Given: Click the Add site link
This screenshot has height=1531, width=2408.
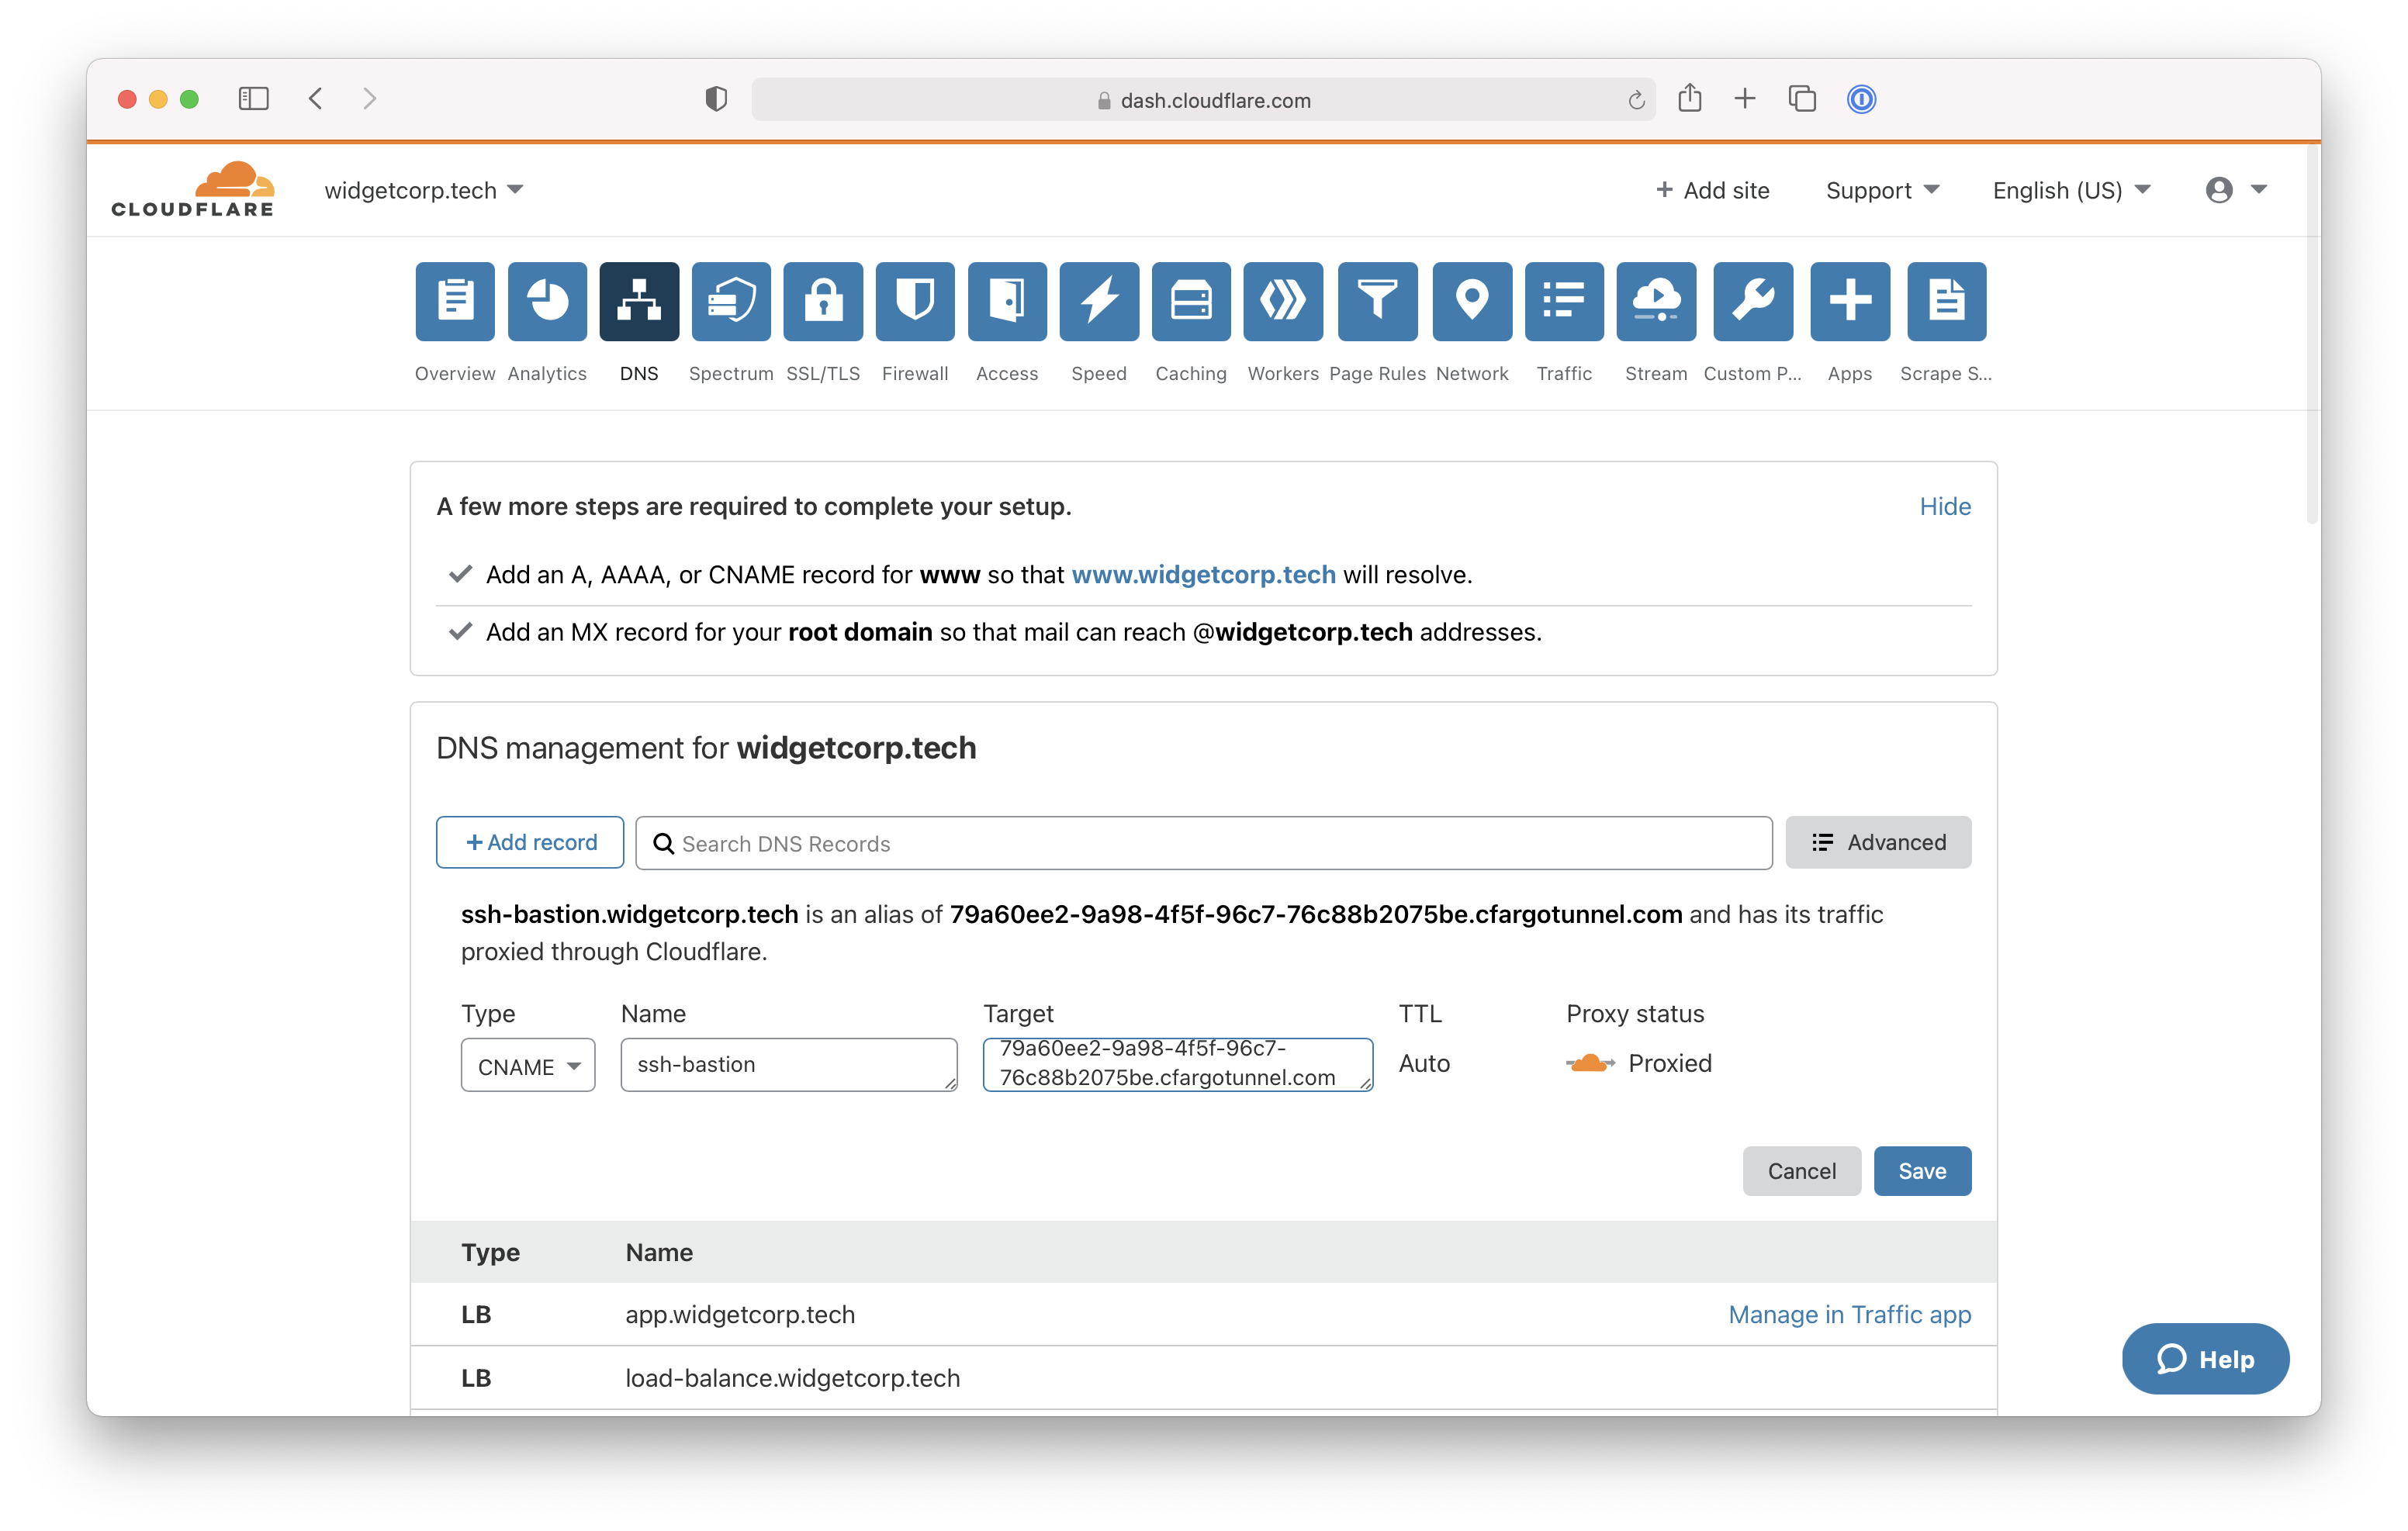Looking at the screenshot, I should pyautogui.click(x=1712, y=190).
